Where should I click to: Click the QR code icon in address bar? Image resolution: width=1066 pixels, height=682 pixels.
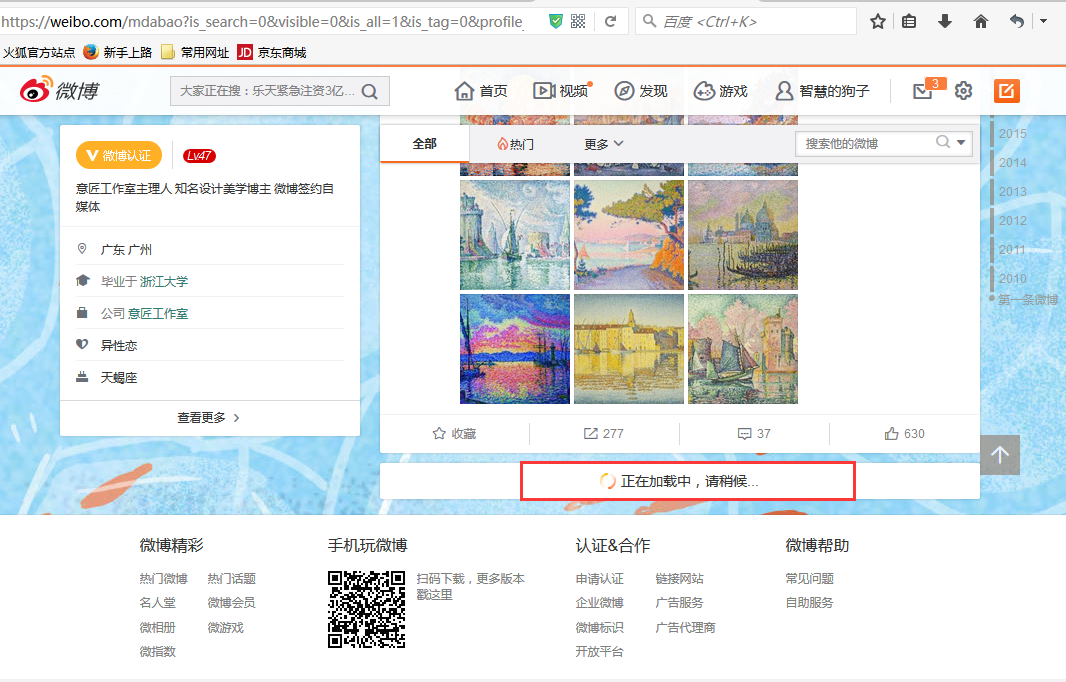click(578, 22)
